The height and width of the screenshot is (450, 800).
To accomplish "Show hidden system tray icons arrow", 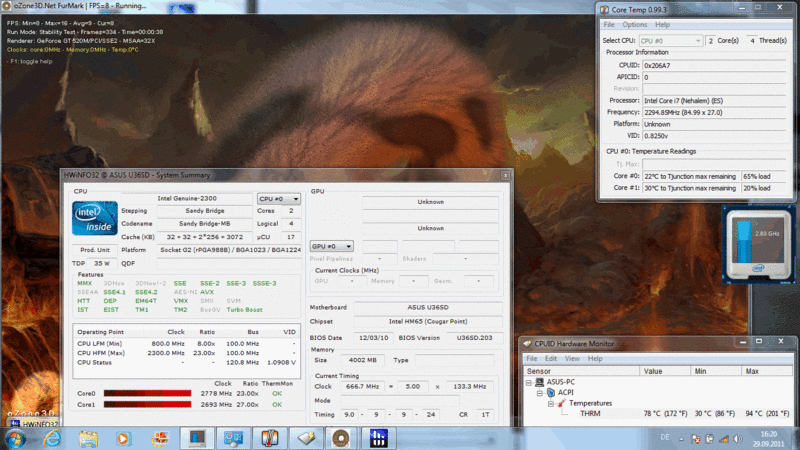I will [x=681, y=439].
